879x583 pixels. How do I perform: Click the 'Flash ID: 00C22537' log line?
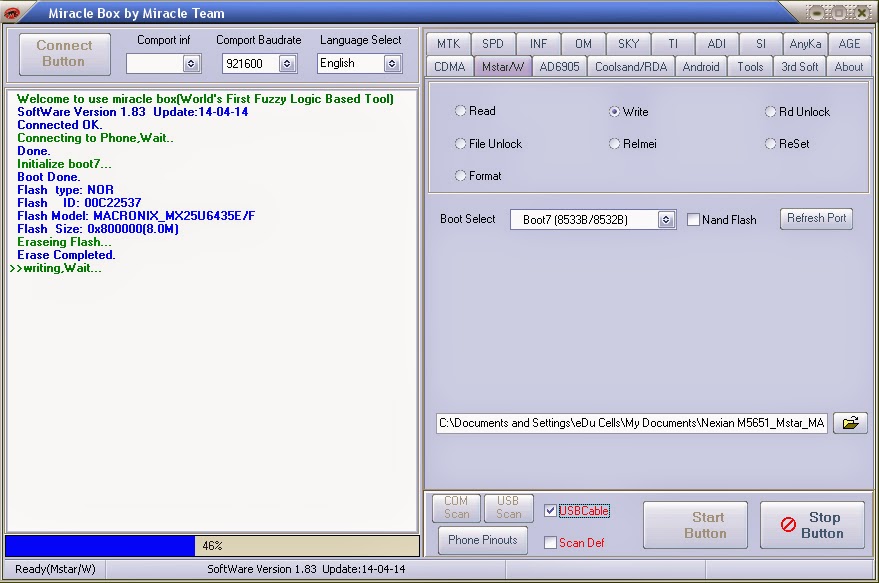tap(79, 203)
